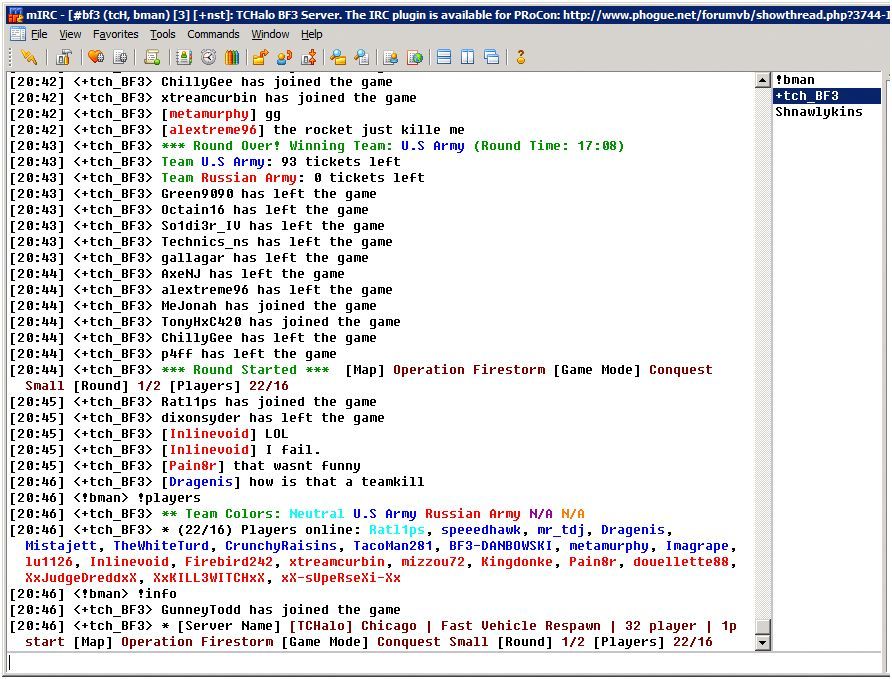Click the DCC Send file icon
Screen dimensions: 892x679
[261, 57]
